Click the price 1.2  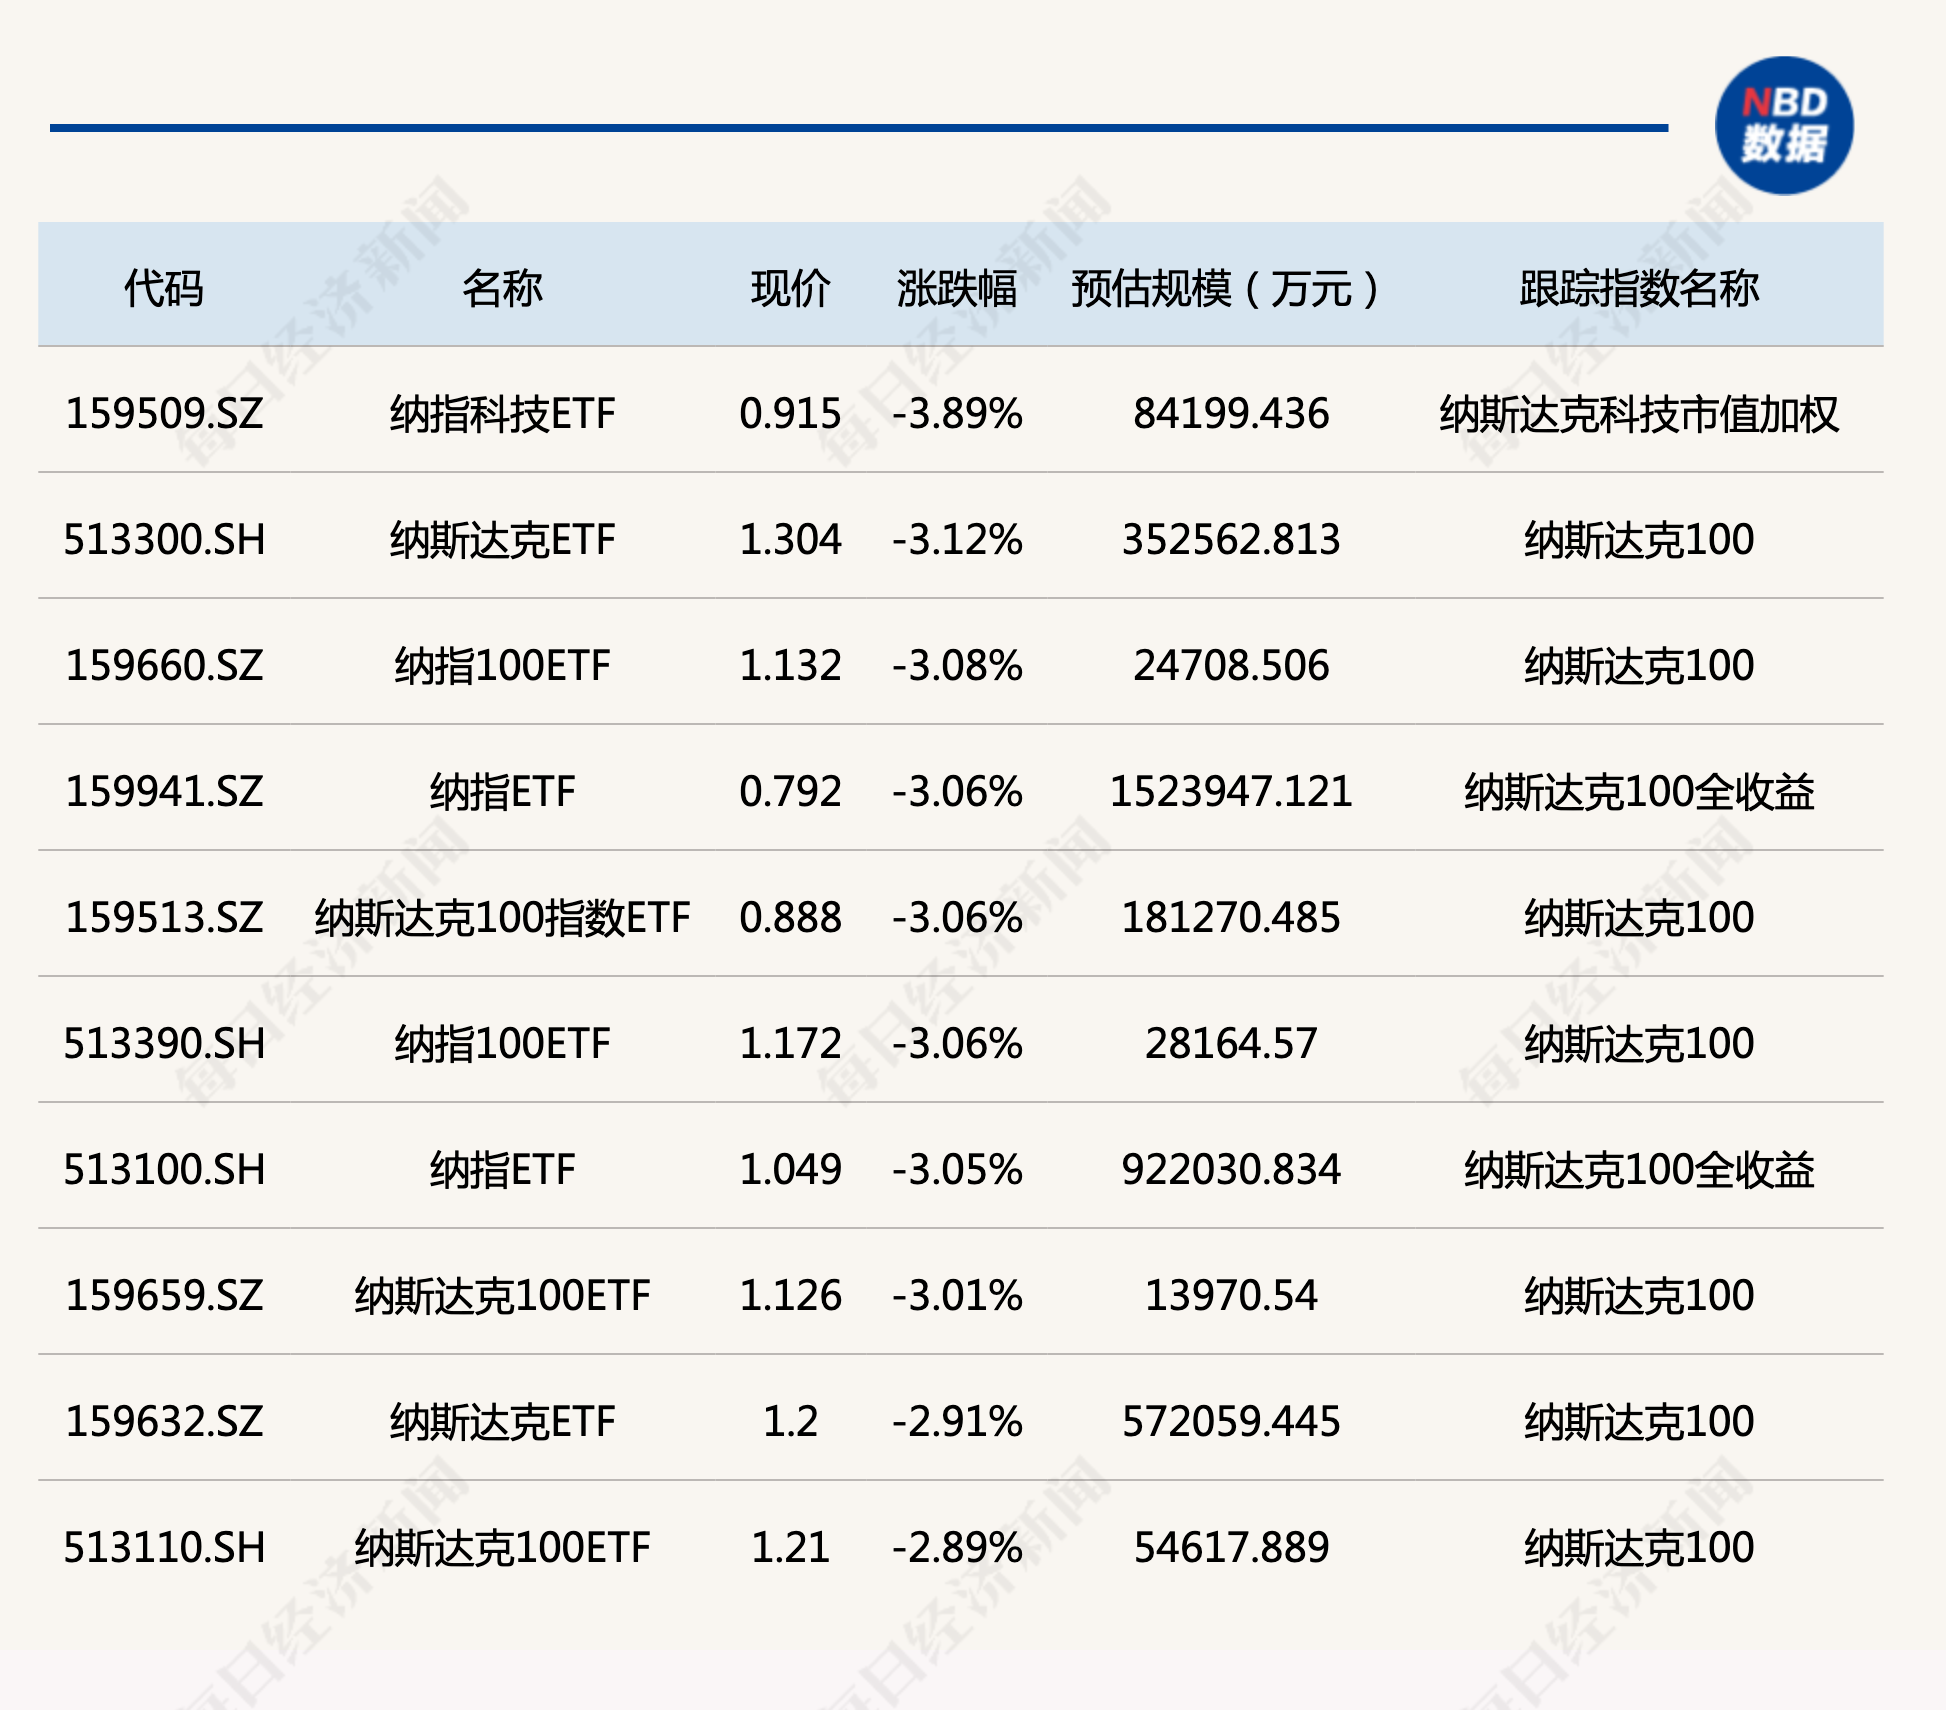click(x=790, y=1422)
